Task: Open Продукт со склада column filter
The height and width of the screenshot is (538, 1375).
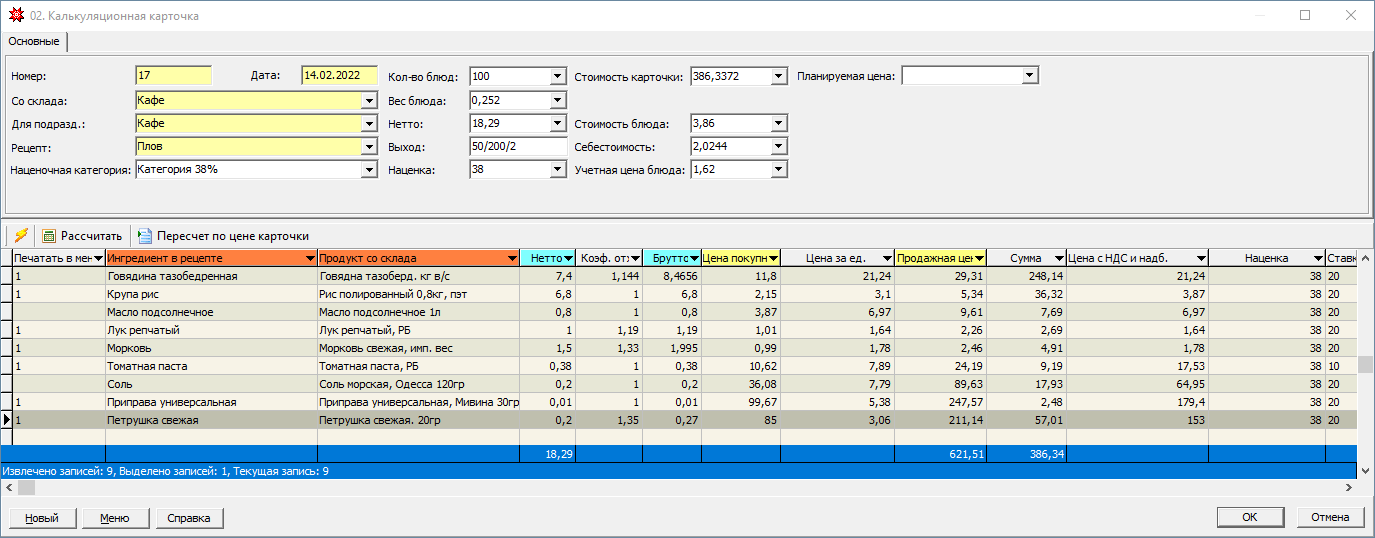Action: 512,258
